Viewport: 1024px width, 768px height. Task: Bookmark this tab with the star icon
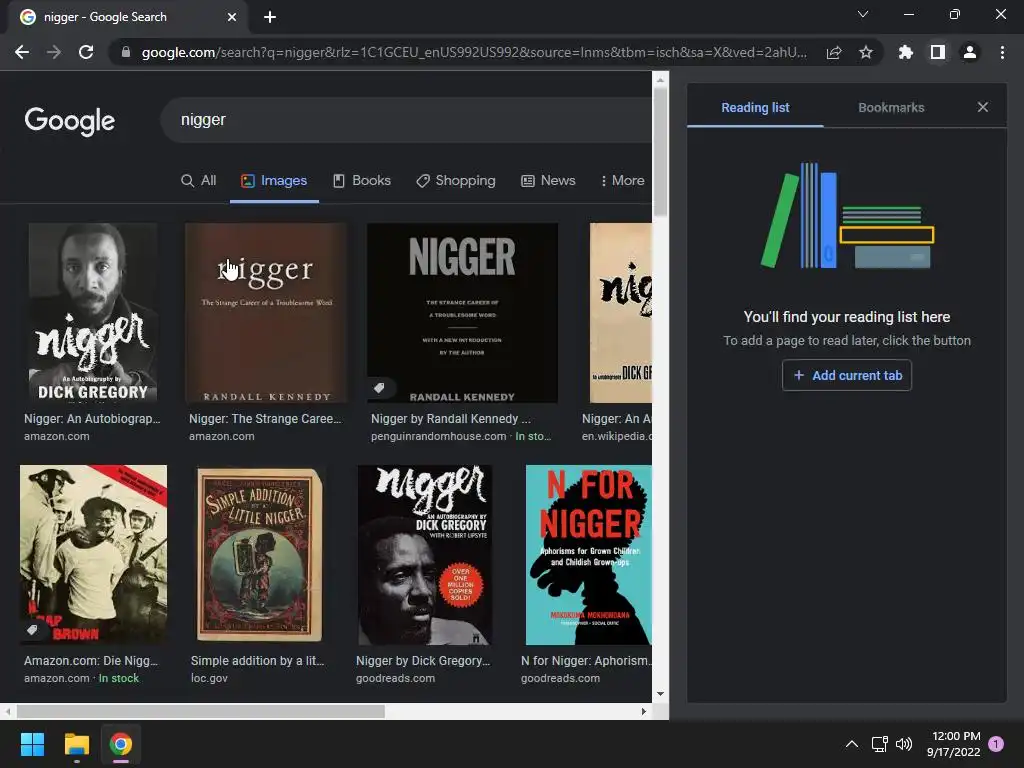point(866,52)
